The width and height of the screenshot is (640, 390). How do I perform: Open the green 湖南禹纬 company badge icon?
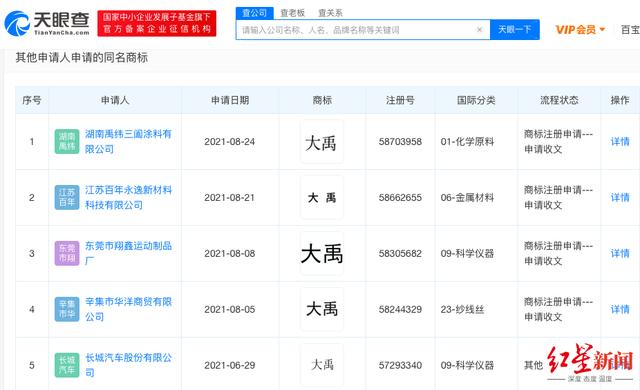click(x=67, y=141)
